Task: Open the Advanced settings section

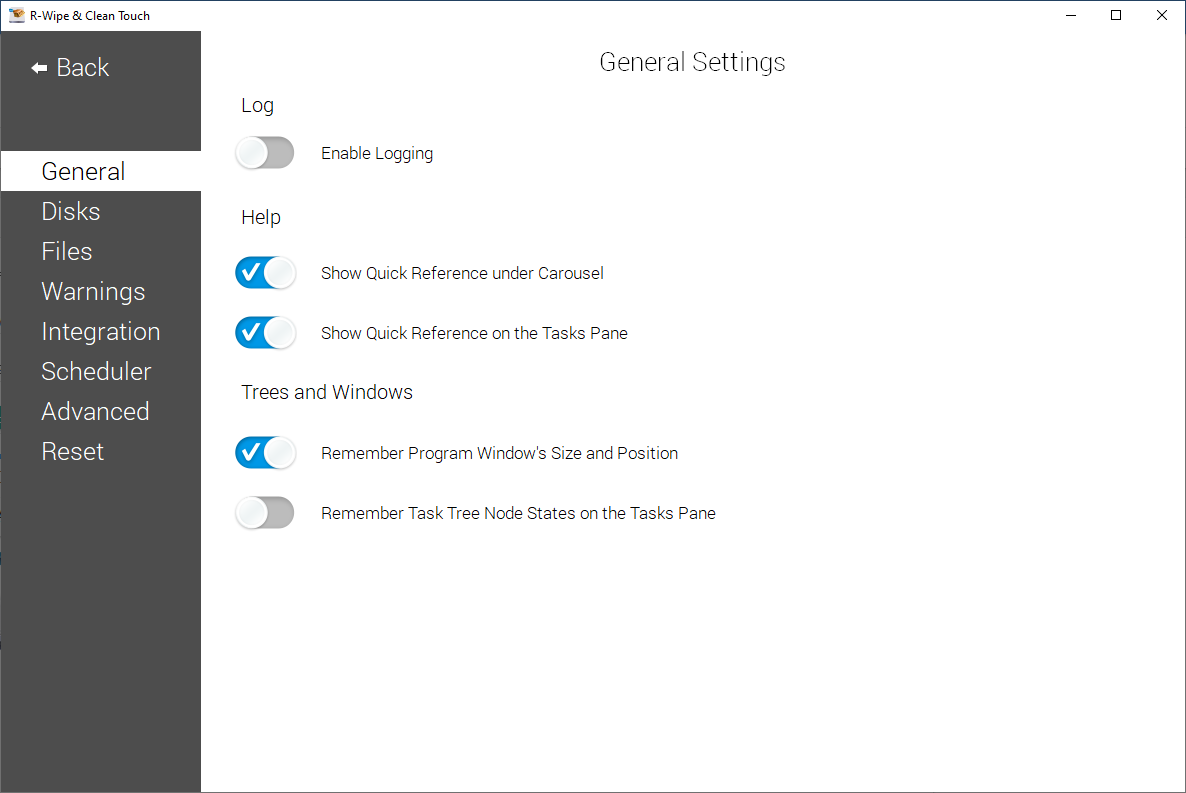Action: (x=95, y=411)
